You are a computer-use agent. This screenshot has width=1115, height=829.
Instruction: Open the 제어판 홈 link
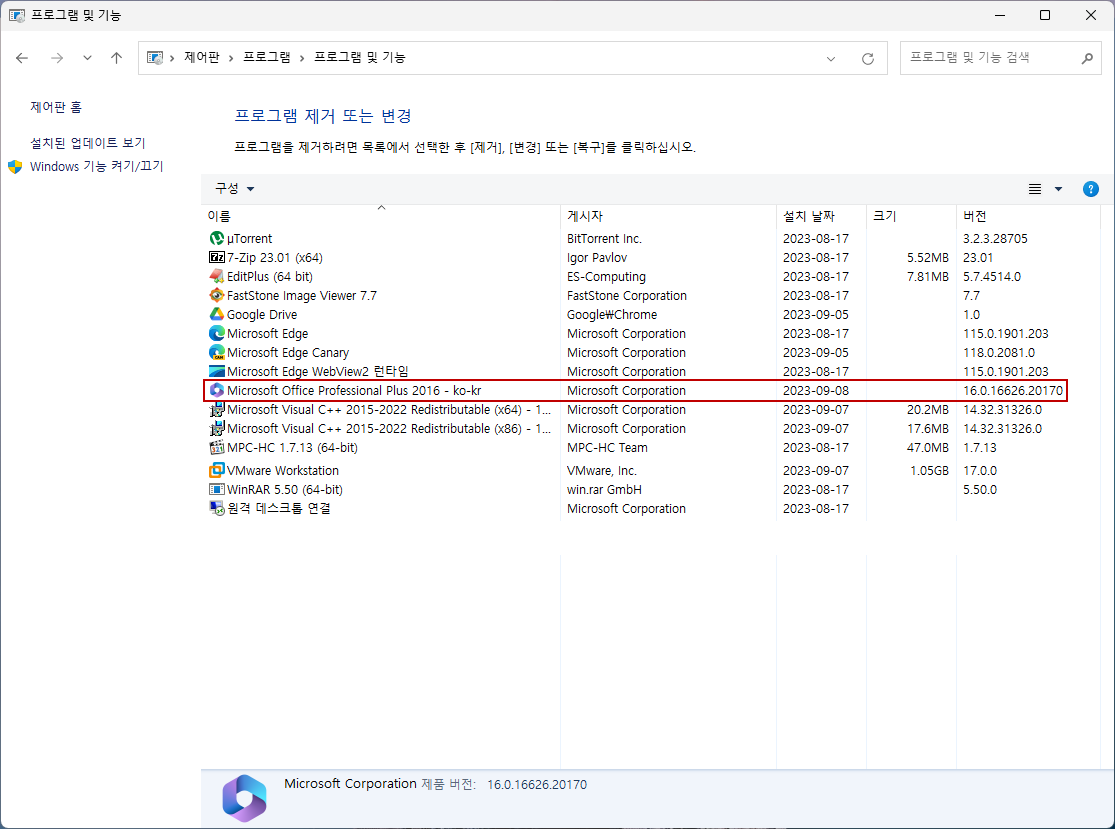(56, 107)
